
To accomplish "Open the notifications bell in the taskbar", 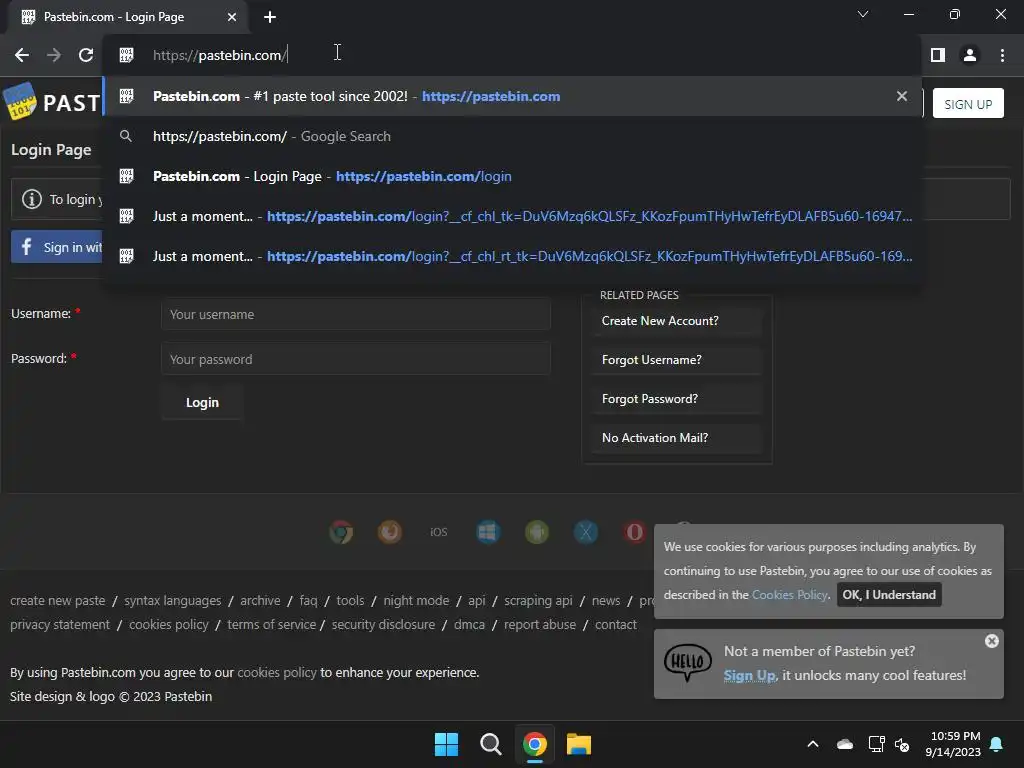I will [997, 744].
